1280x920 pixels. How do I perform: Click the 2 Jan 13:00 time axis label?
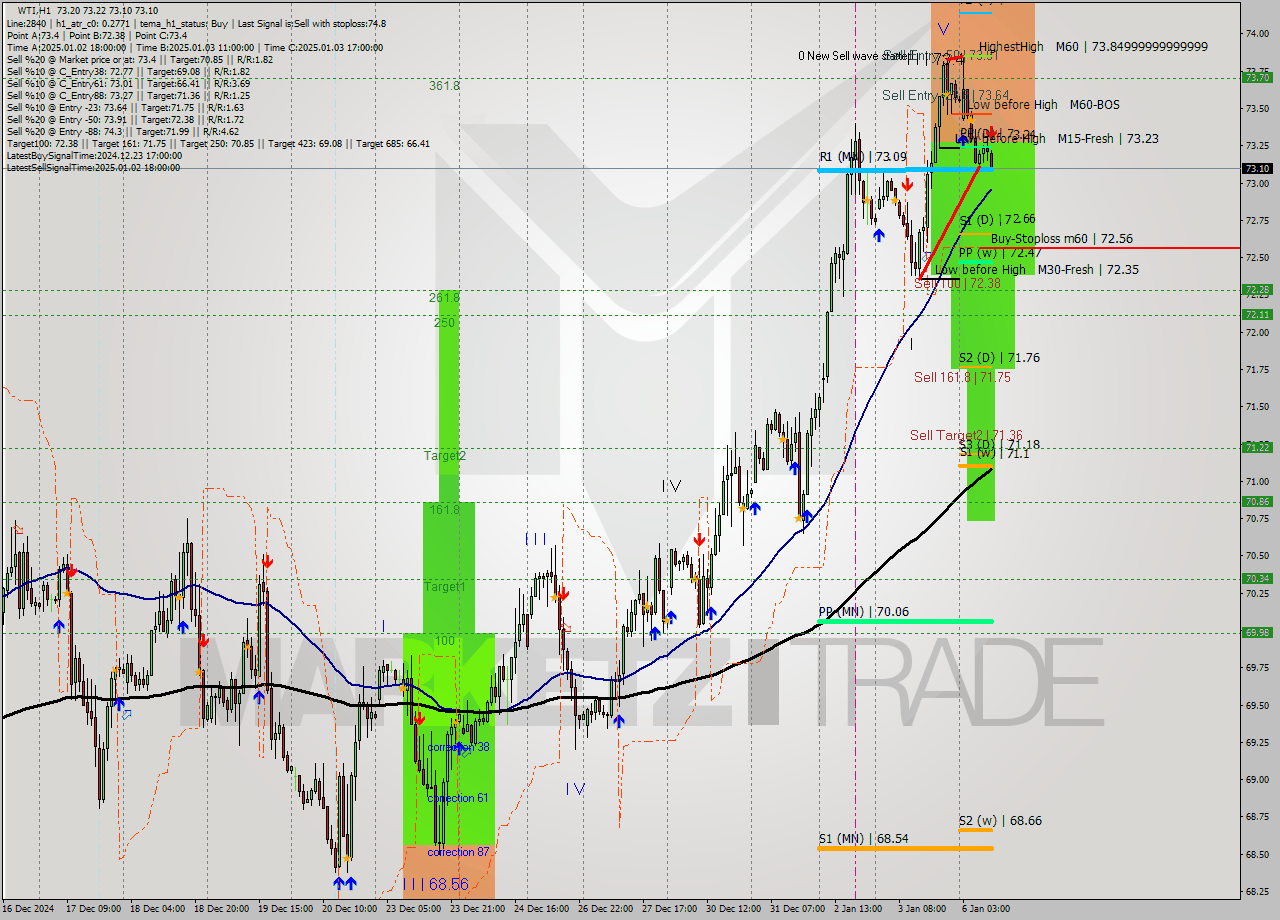(858, 909)
